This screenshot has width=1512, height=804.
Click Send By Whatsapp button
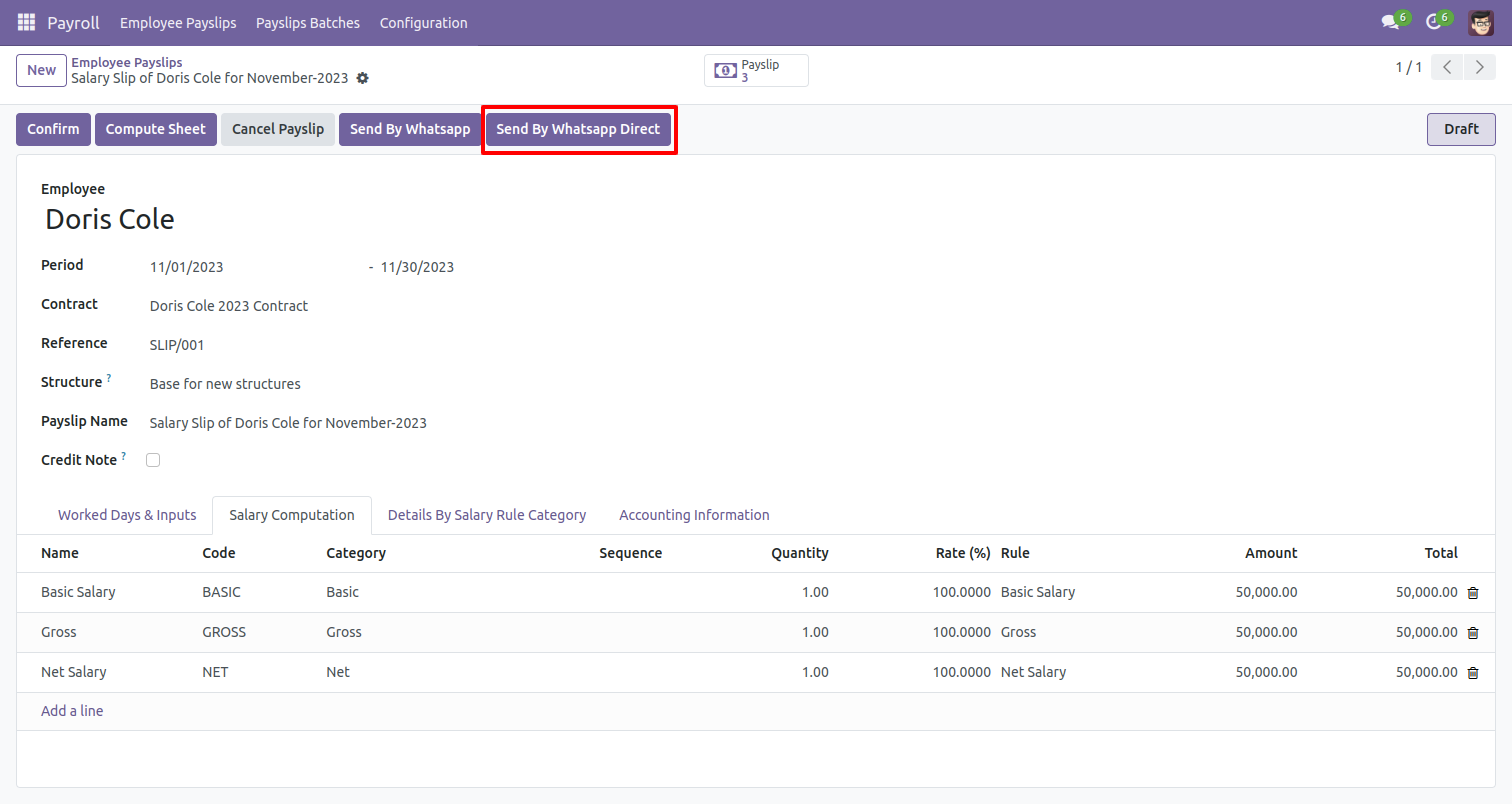point(410,129)
